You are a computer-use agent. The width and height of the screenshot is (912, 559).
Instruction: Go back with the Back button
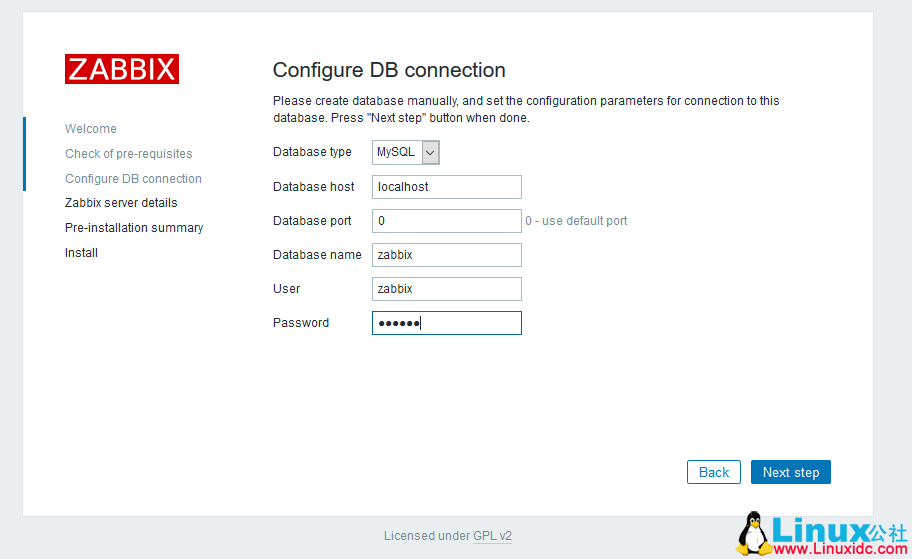click(714, 472)
